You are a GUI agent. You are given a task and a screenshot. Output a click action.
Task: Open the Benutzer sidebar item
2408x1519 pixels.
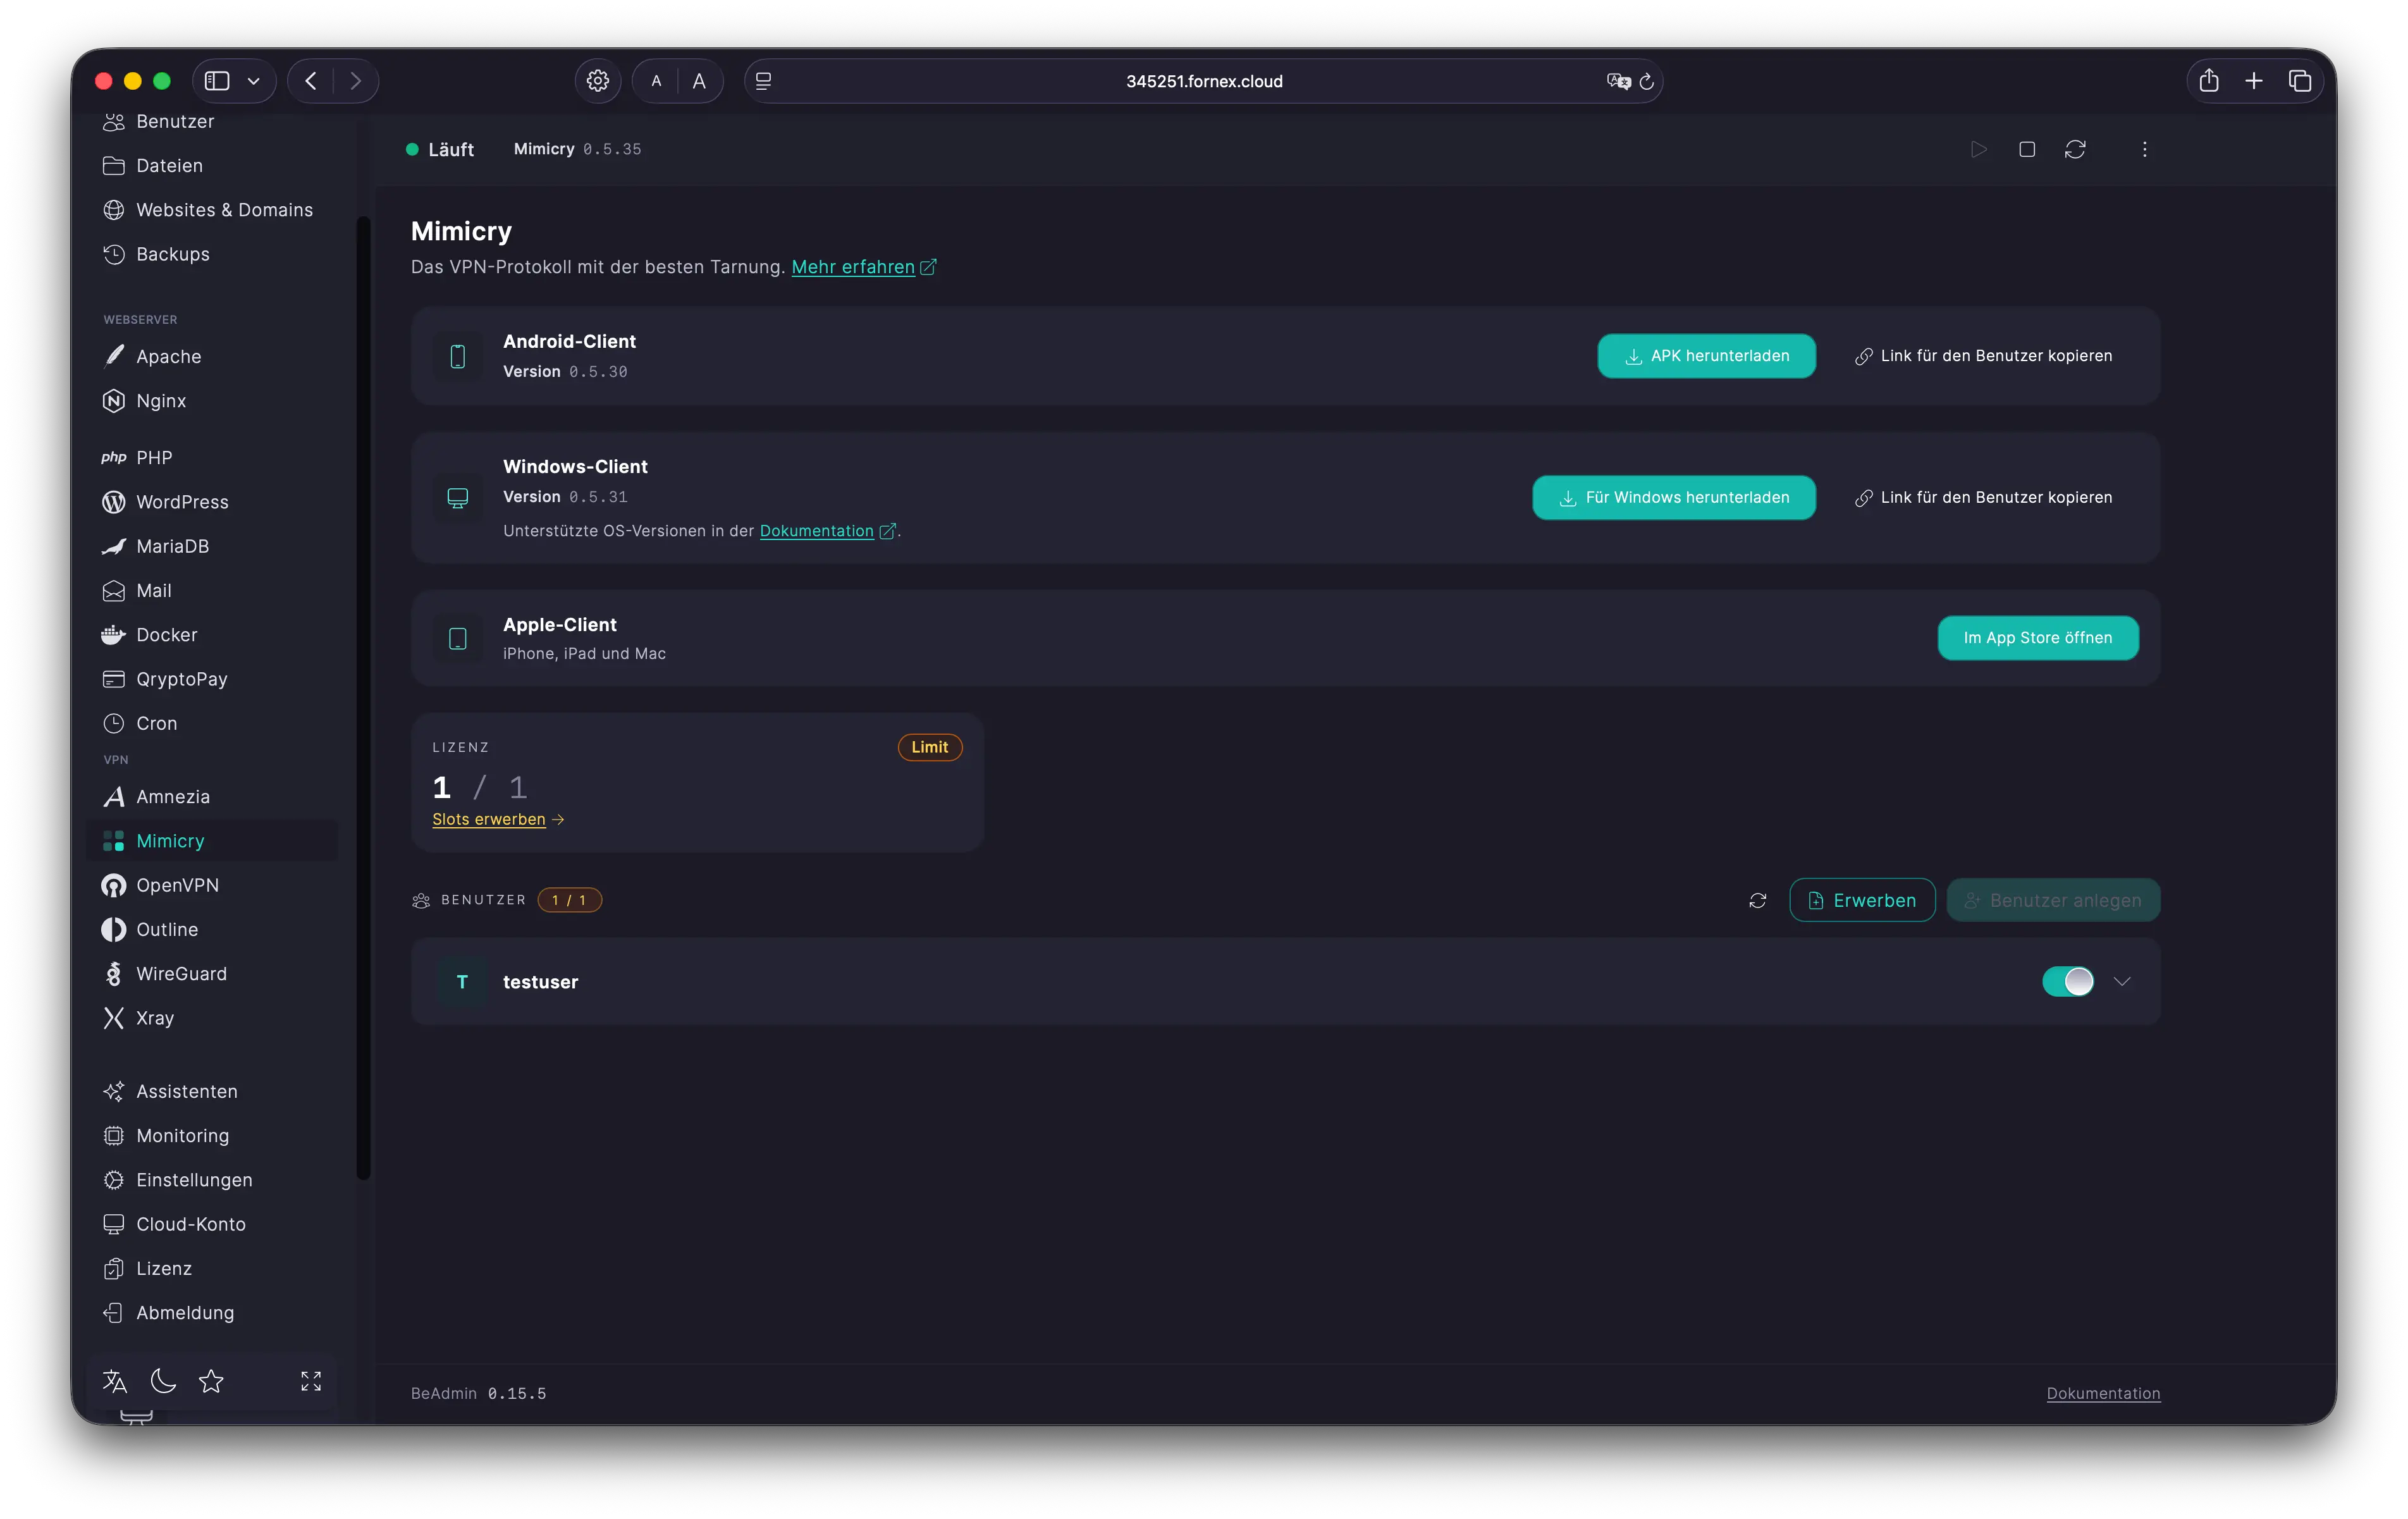[x=212, y=121]
